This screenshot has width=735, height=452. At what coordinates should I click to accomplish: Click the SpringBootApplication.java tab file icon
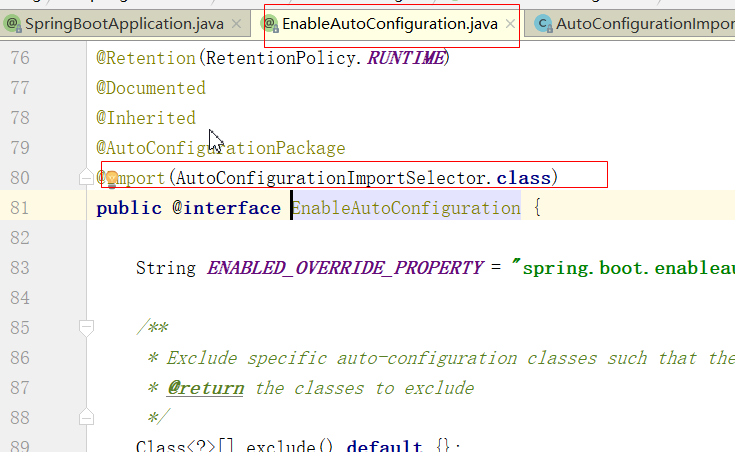(13, 22)
